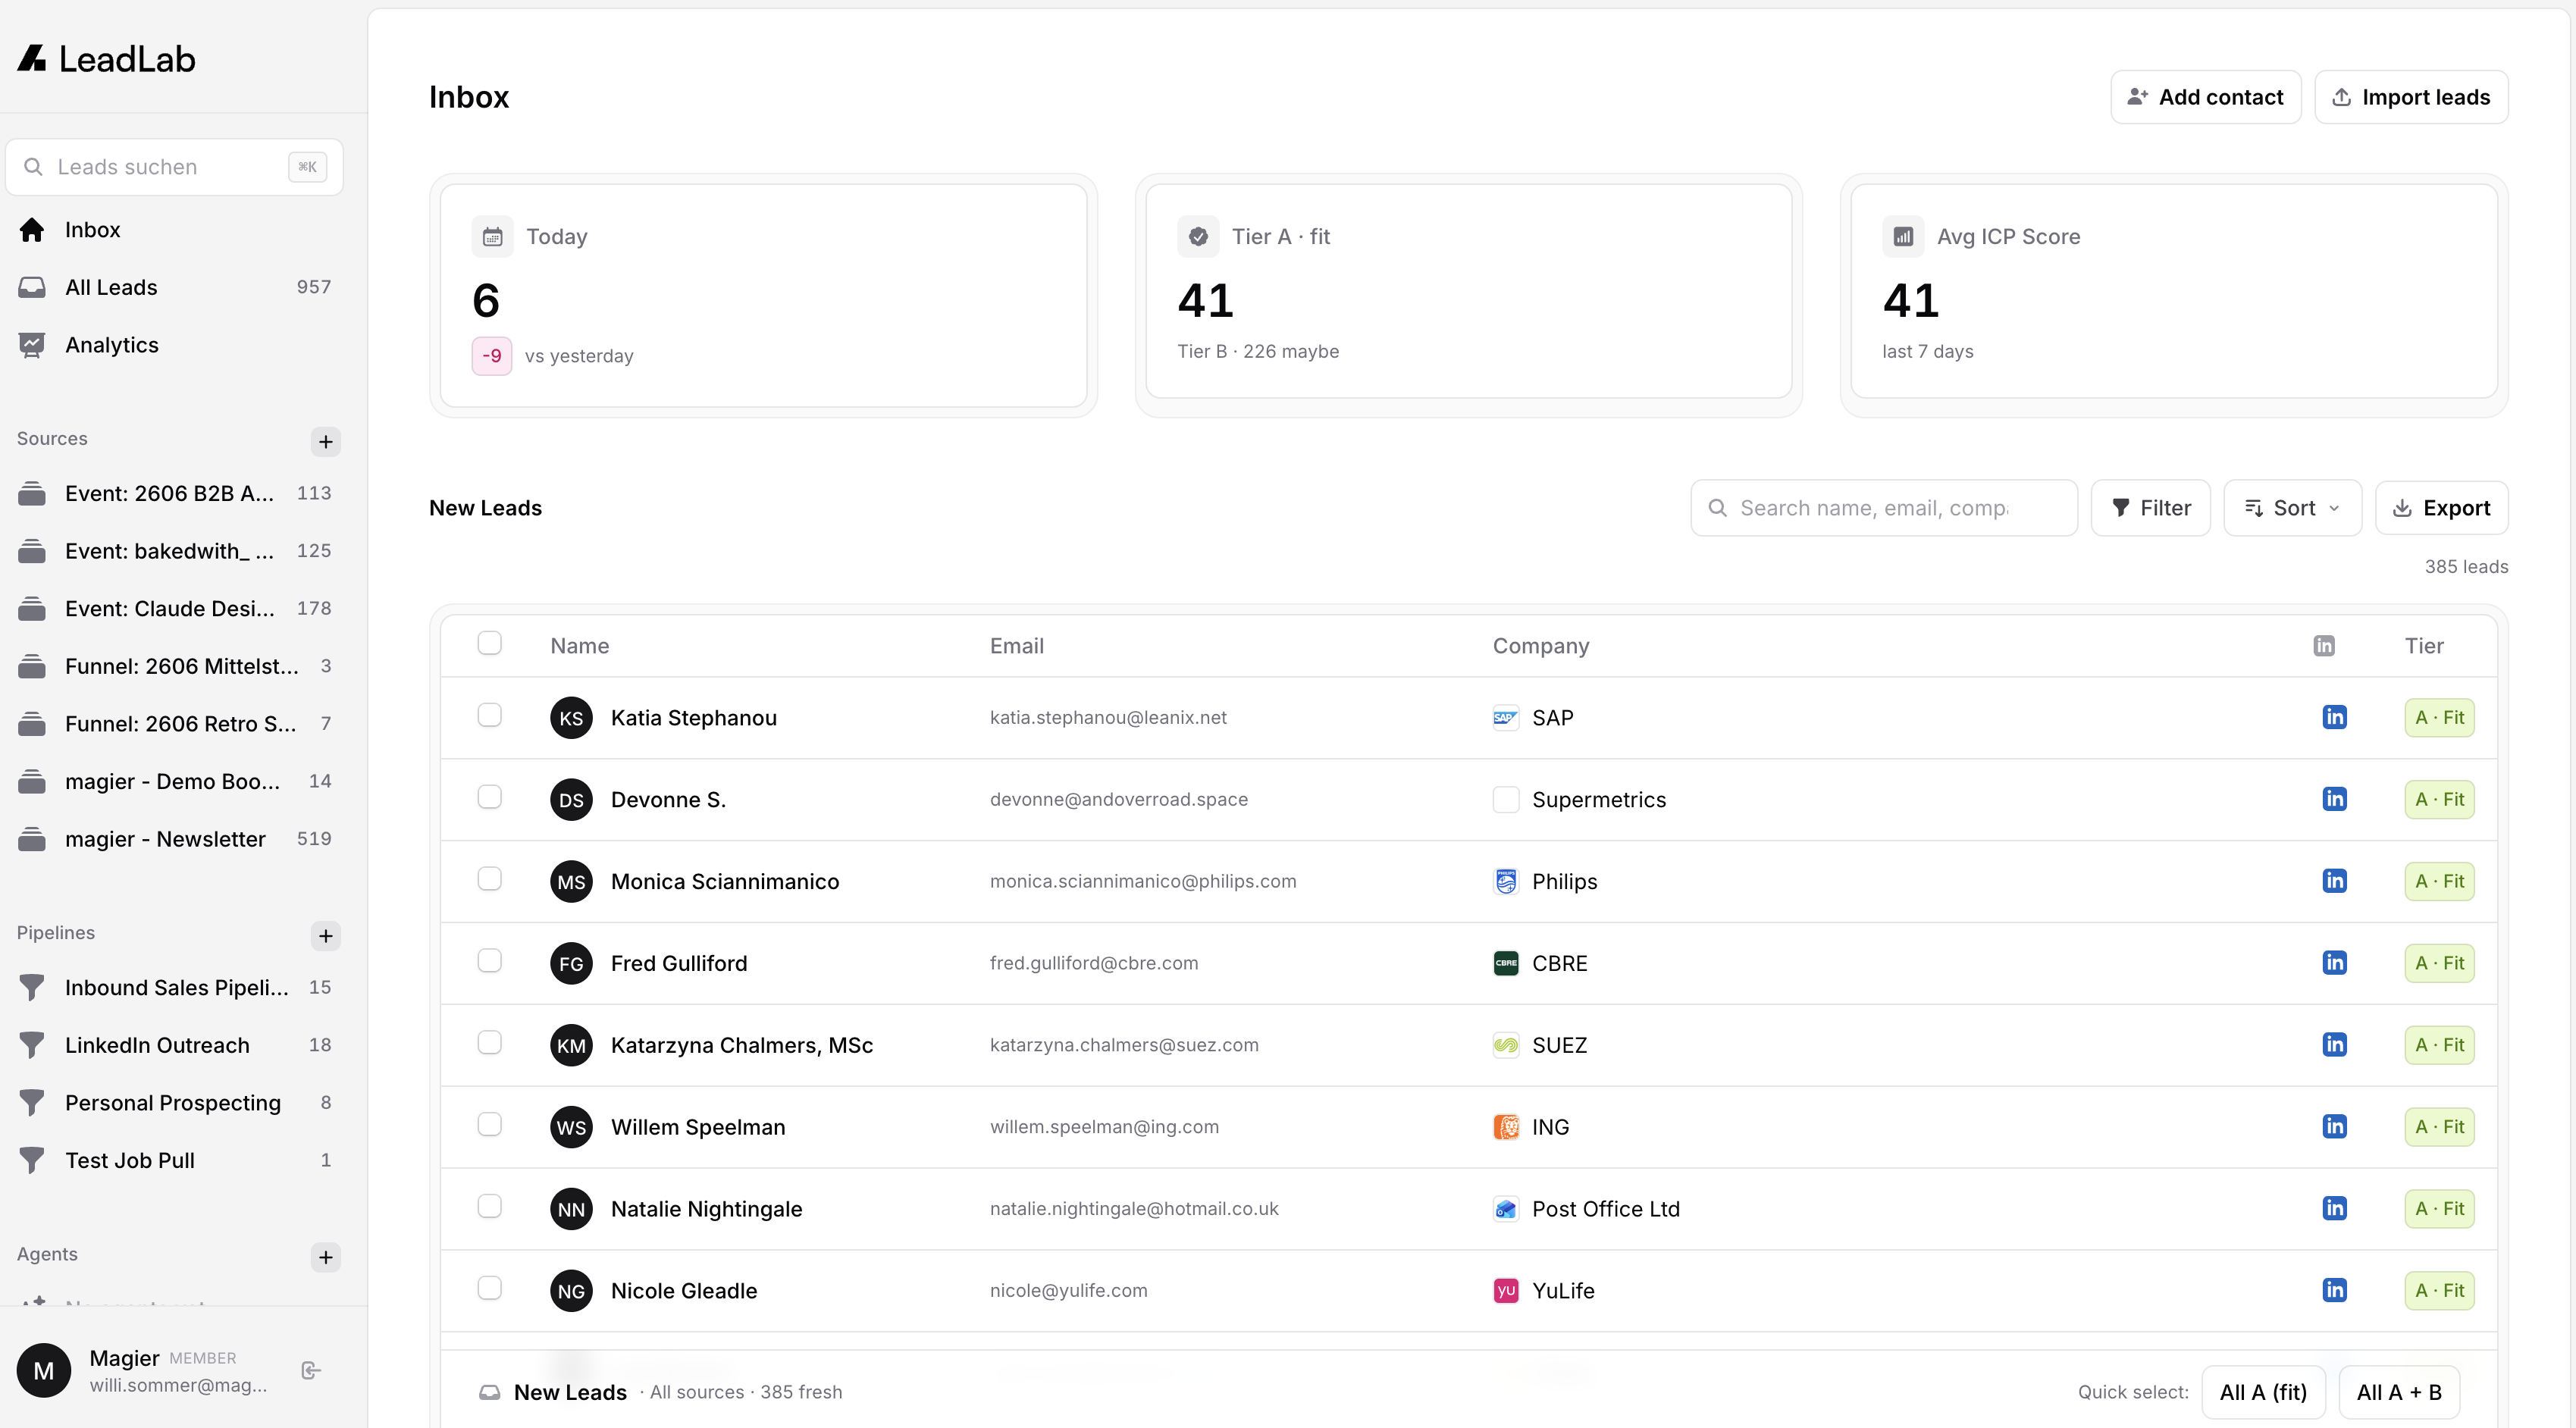Open the LinkedIn Outreach pipeline
The height and width of the screenshot is (1428, 2576).
tap(175, 1046)
